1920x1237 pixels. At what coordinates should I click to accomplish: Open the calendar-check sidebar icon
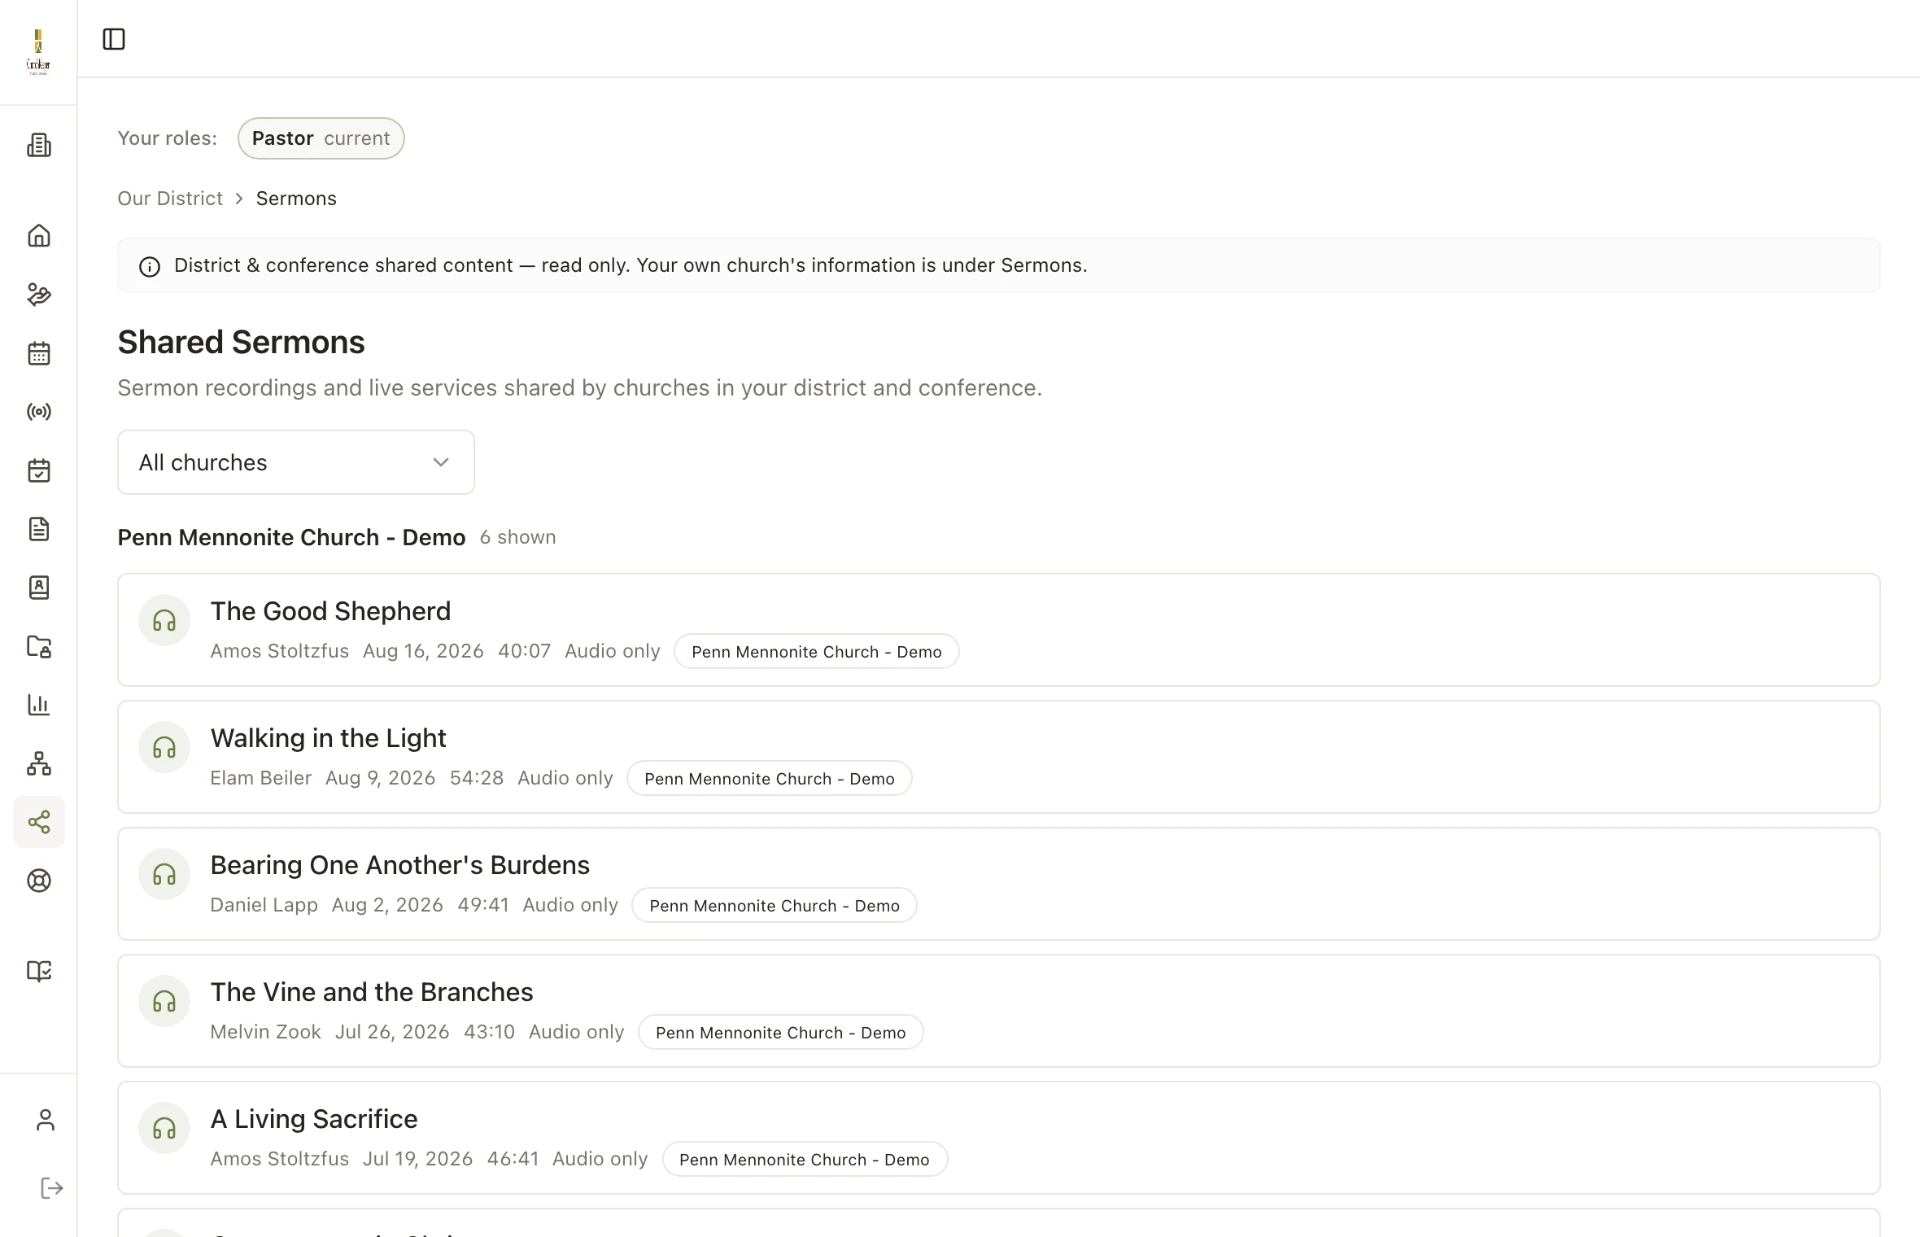pos(39,470)
